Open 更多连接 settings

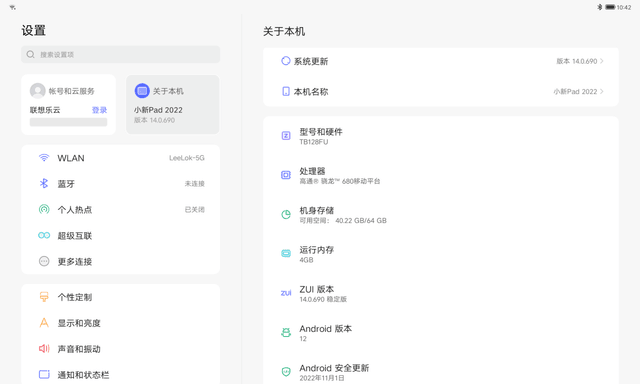coord(120,262)
